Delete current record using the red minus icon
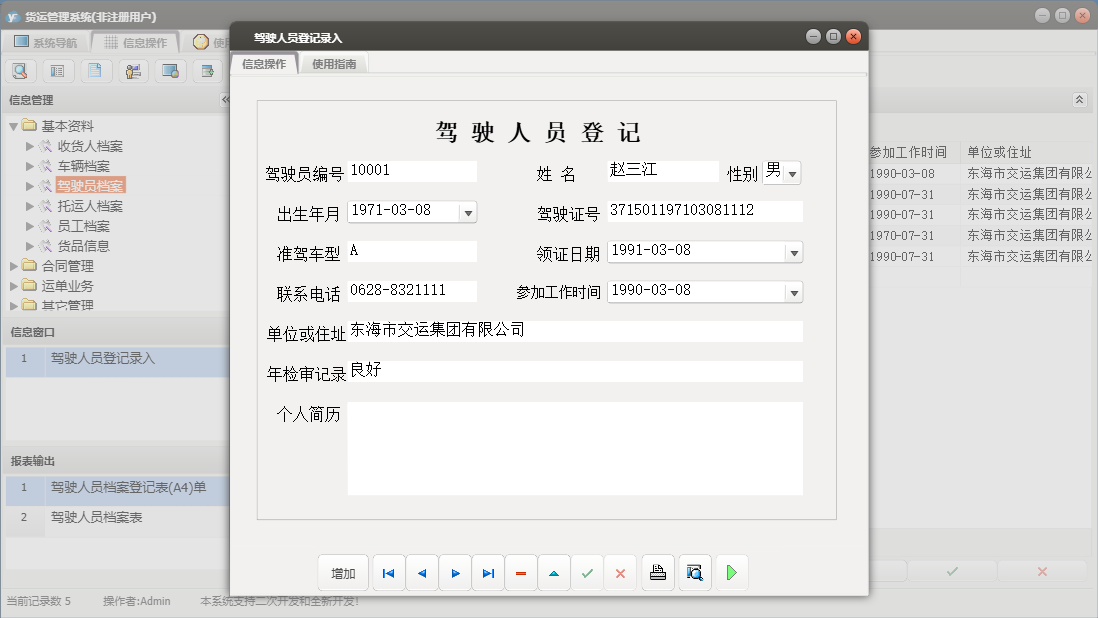The image size is (1098, 618). (521, 572)
